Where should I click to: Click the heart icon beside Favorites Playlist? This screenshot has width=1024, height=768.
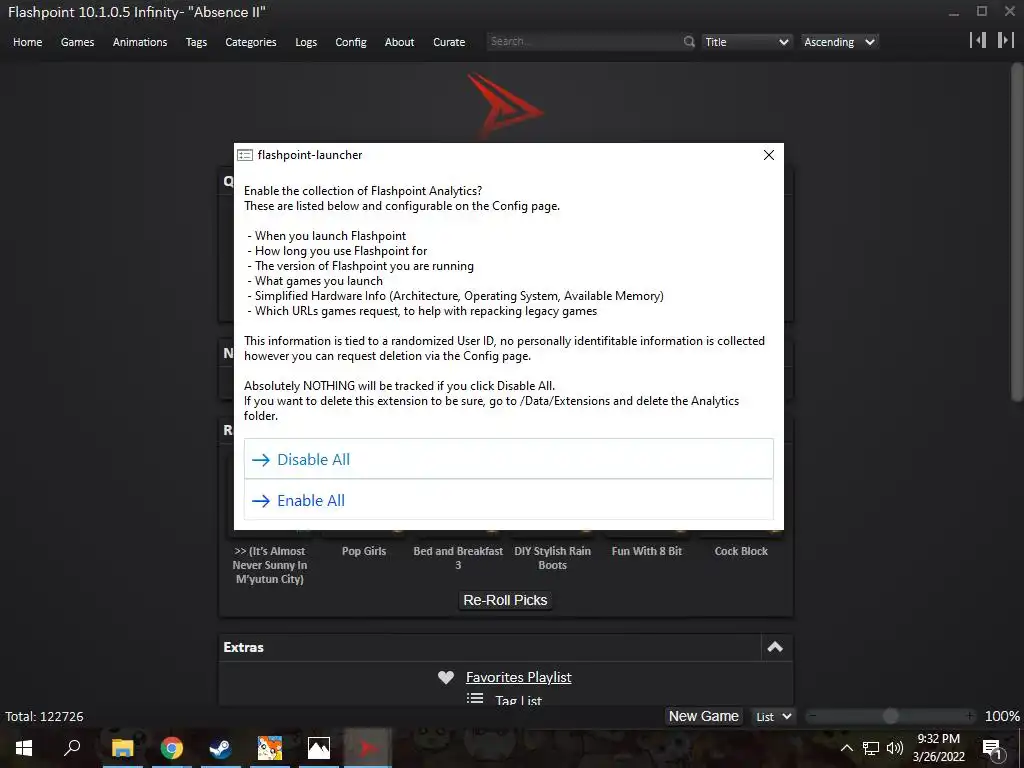445,678
